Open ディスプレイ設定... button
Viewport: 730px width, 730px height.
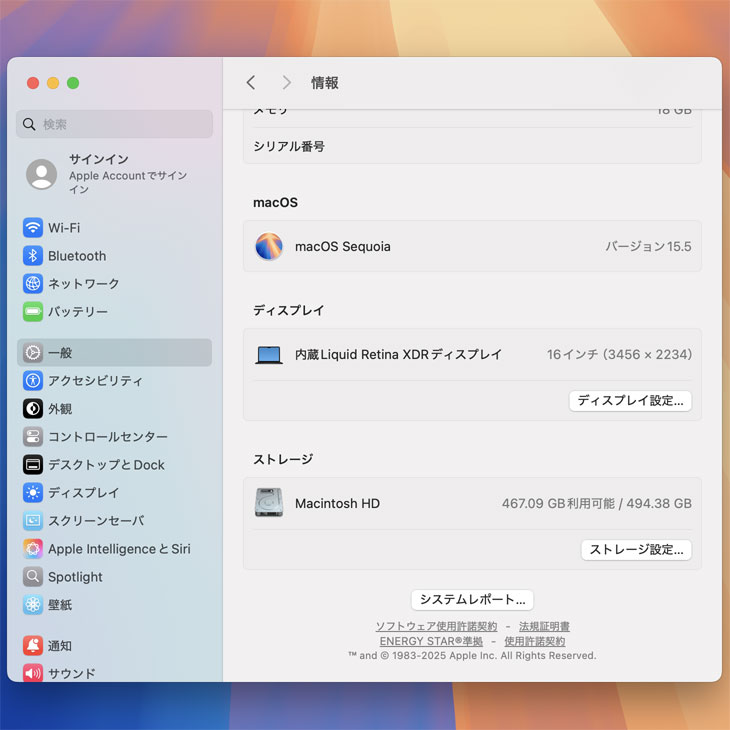[x=630, y=401]
